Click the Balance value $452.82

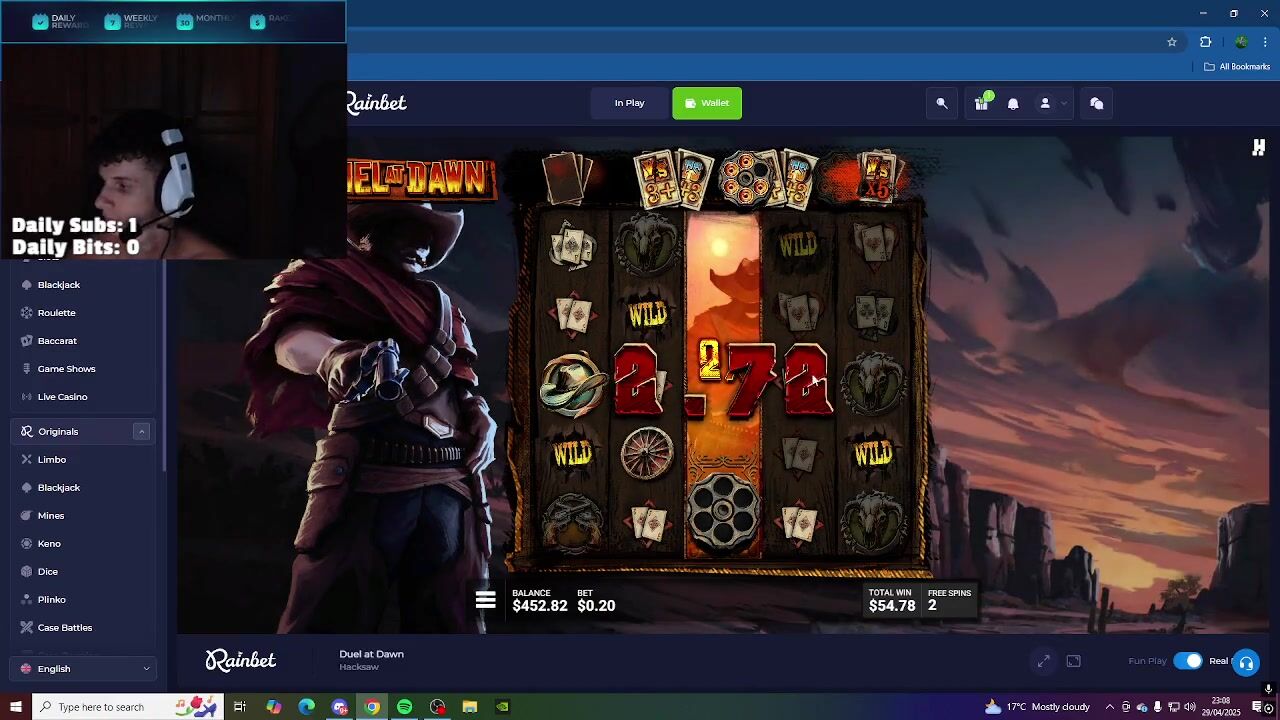[540, 606]
